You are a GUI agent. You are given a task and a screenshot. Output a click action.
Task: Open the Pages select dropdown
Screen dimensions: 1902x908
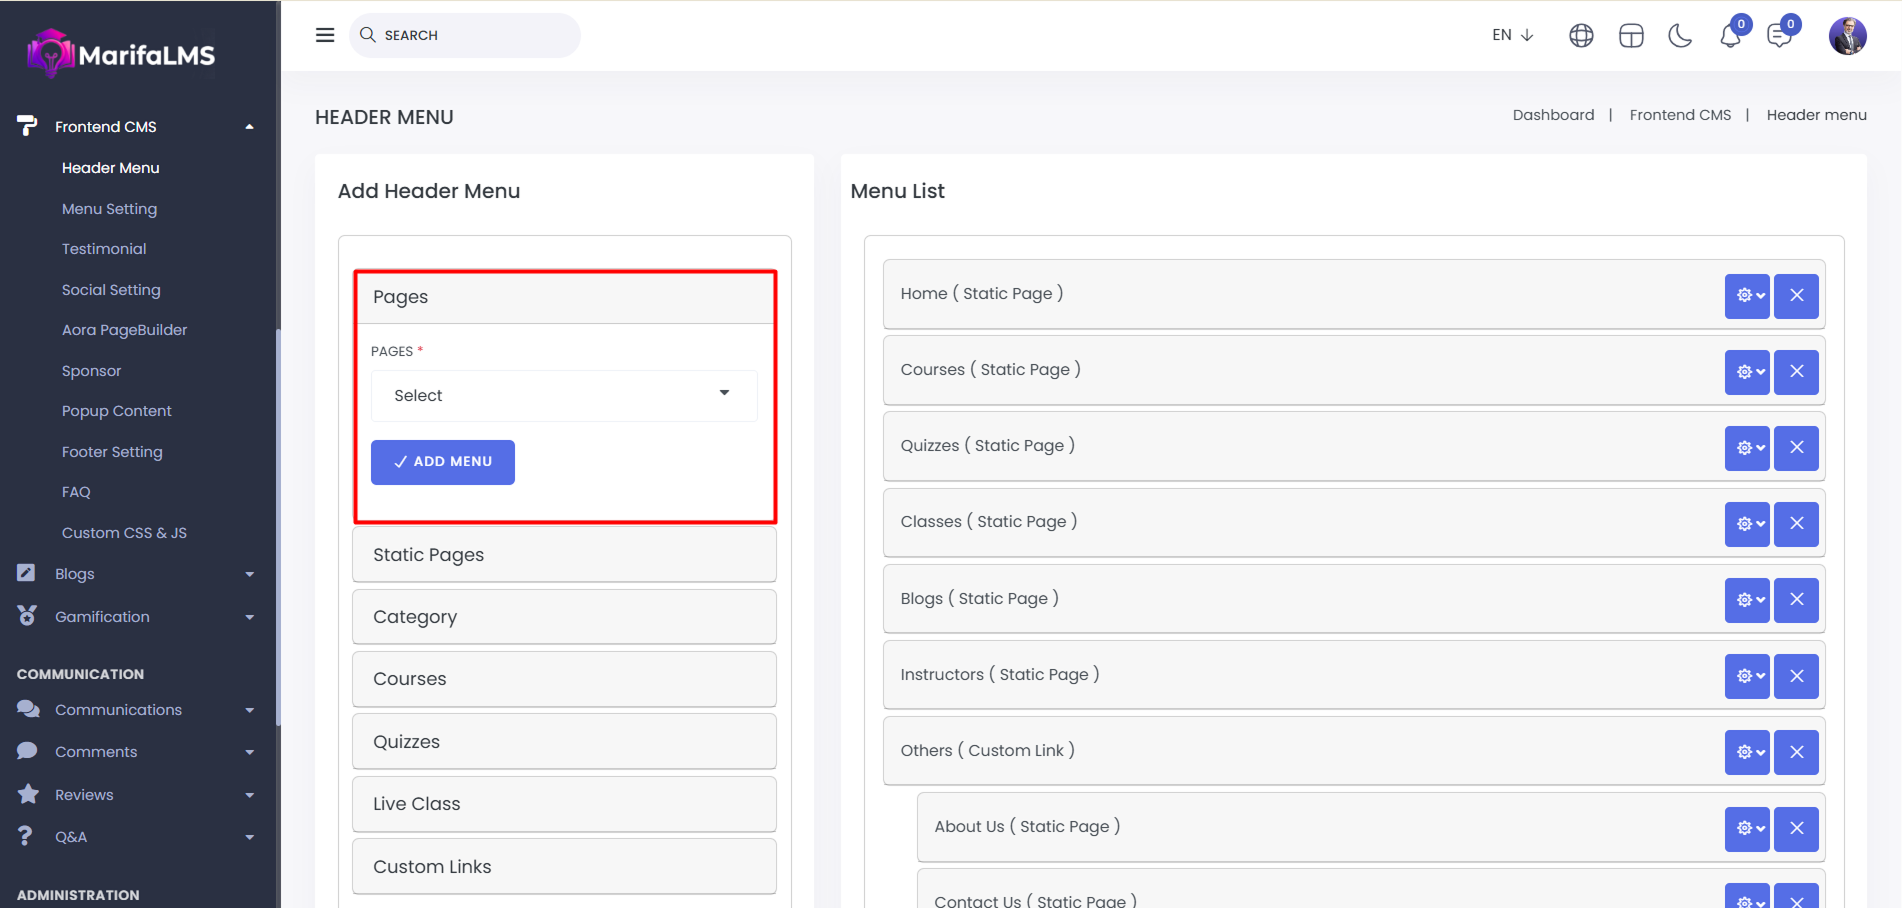[x=564, y=395]
